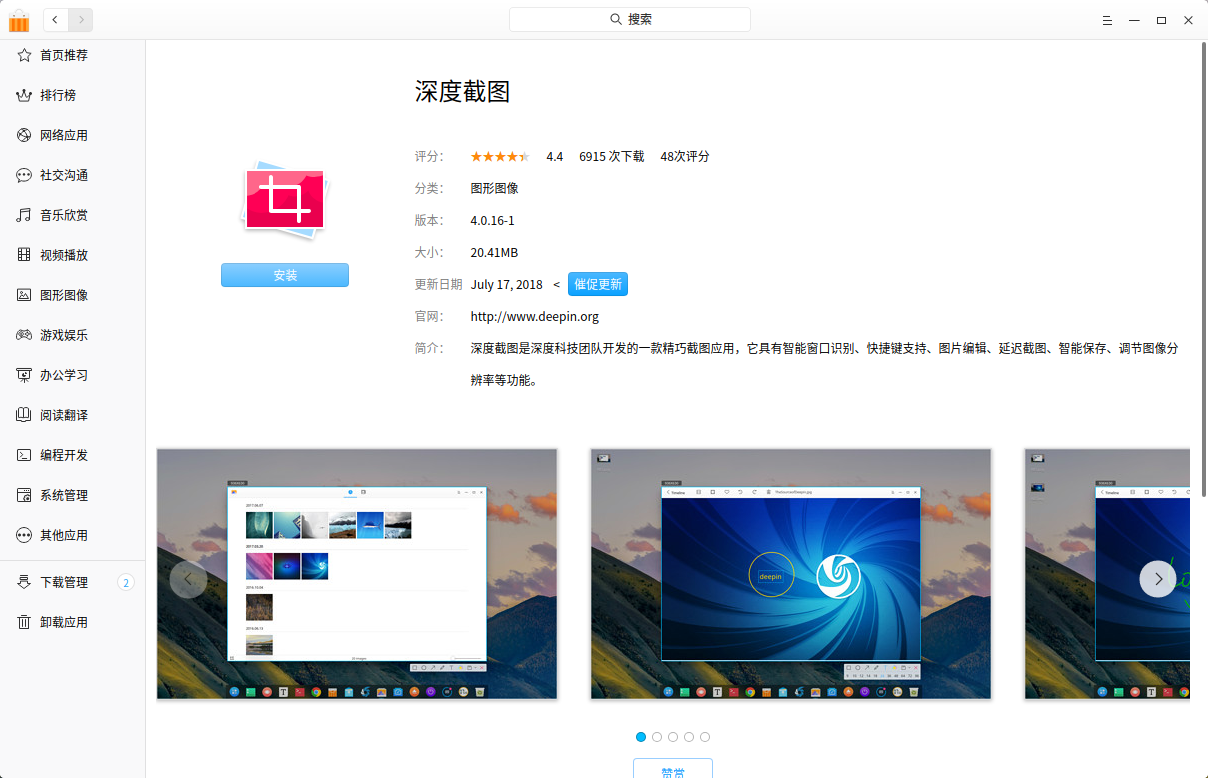Click the terminal icon for 编程开发

(24, 455)
